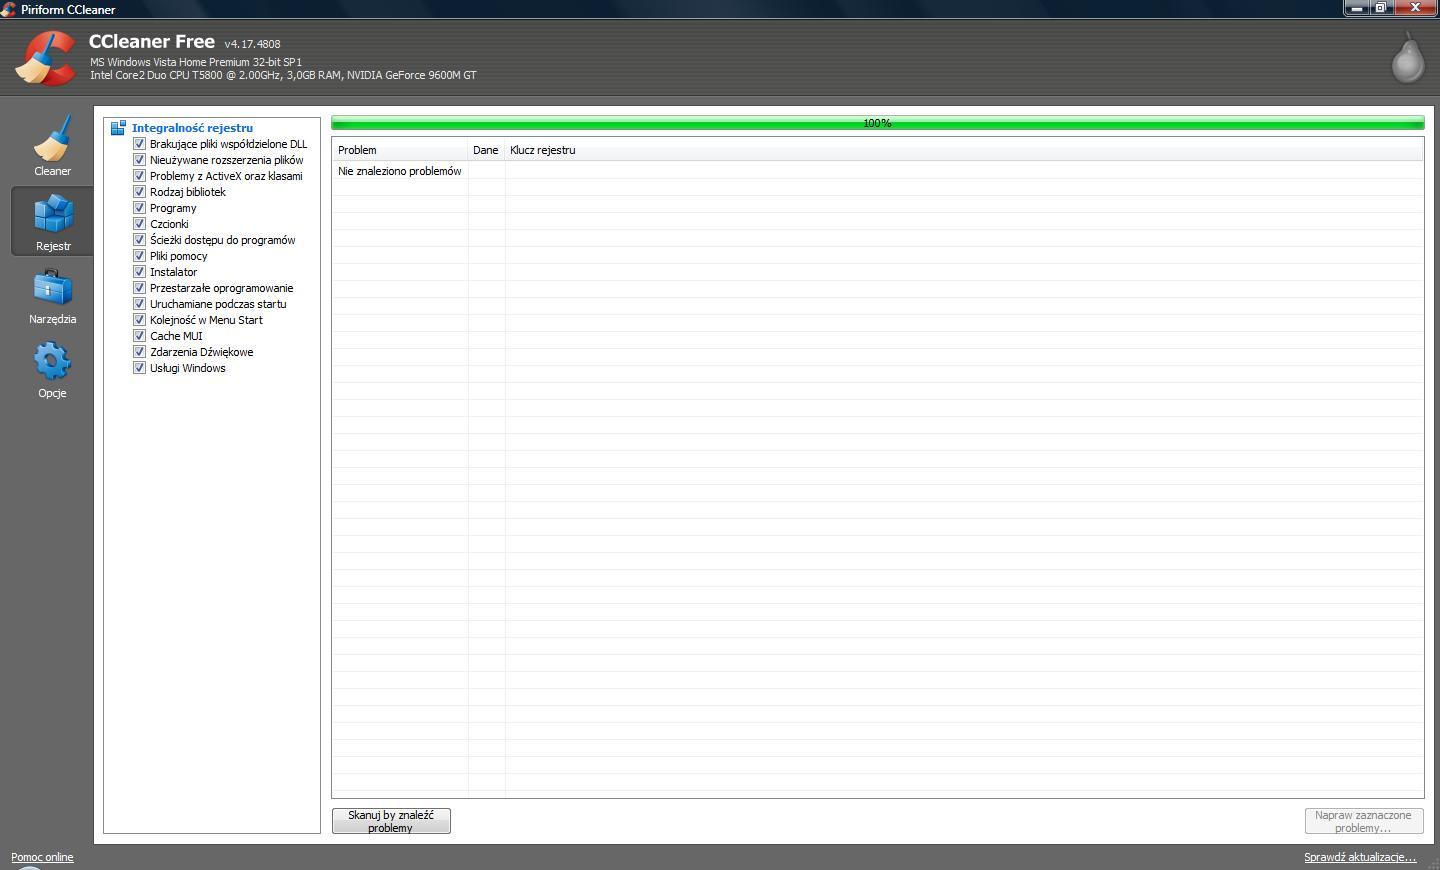Image resolution: width=1440 pixels, height=870 pixels.
Task: Select the Rejestr registry cubes icon
Action: point(52,213)
